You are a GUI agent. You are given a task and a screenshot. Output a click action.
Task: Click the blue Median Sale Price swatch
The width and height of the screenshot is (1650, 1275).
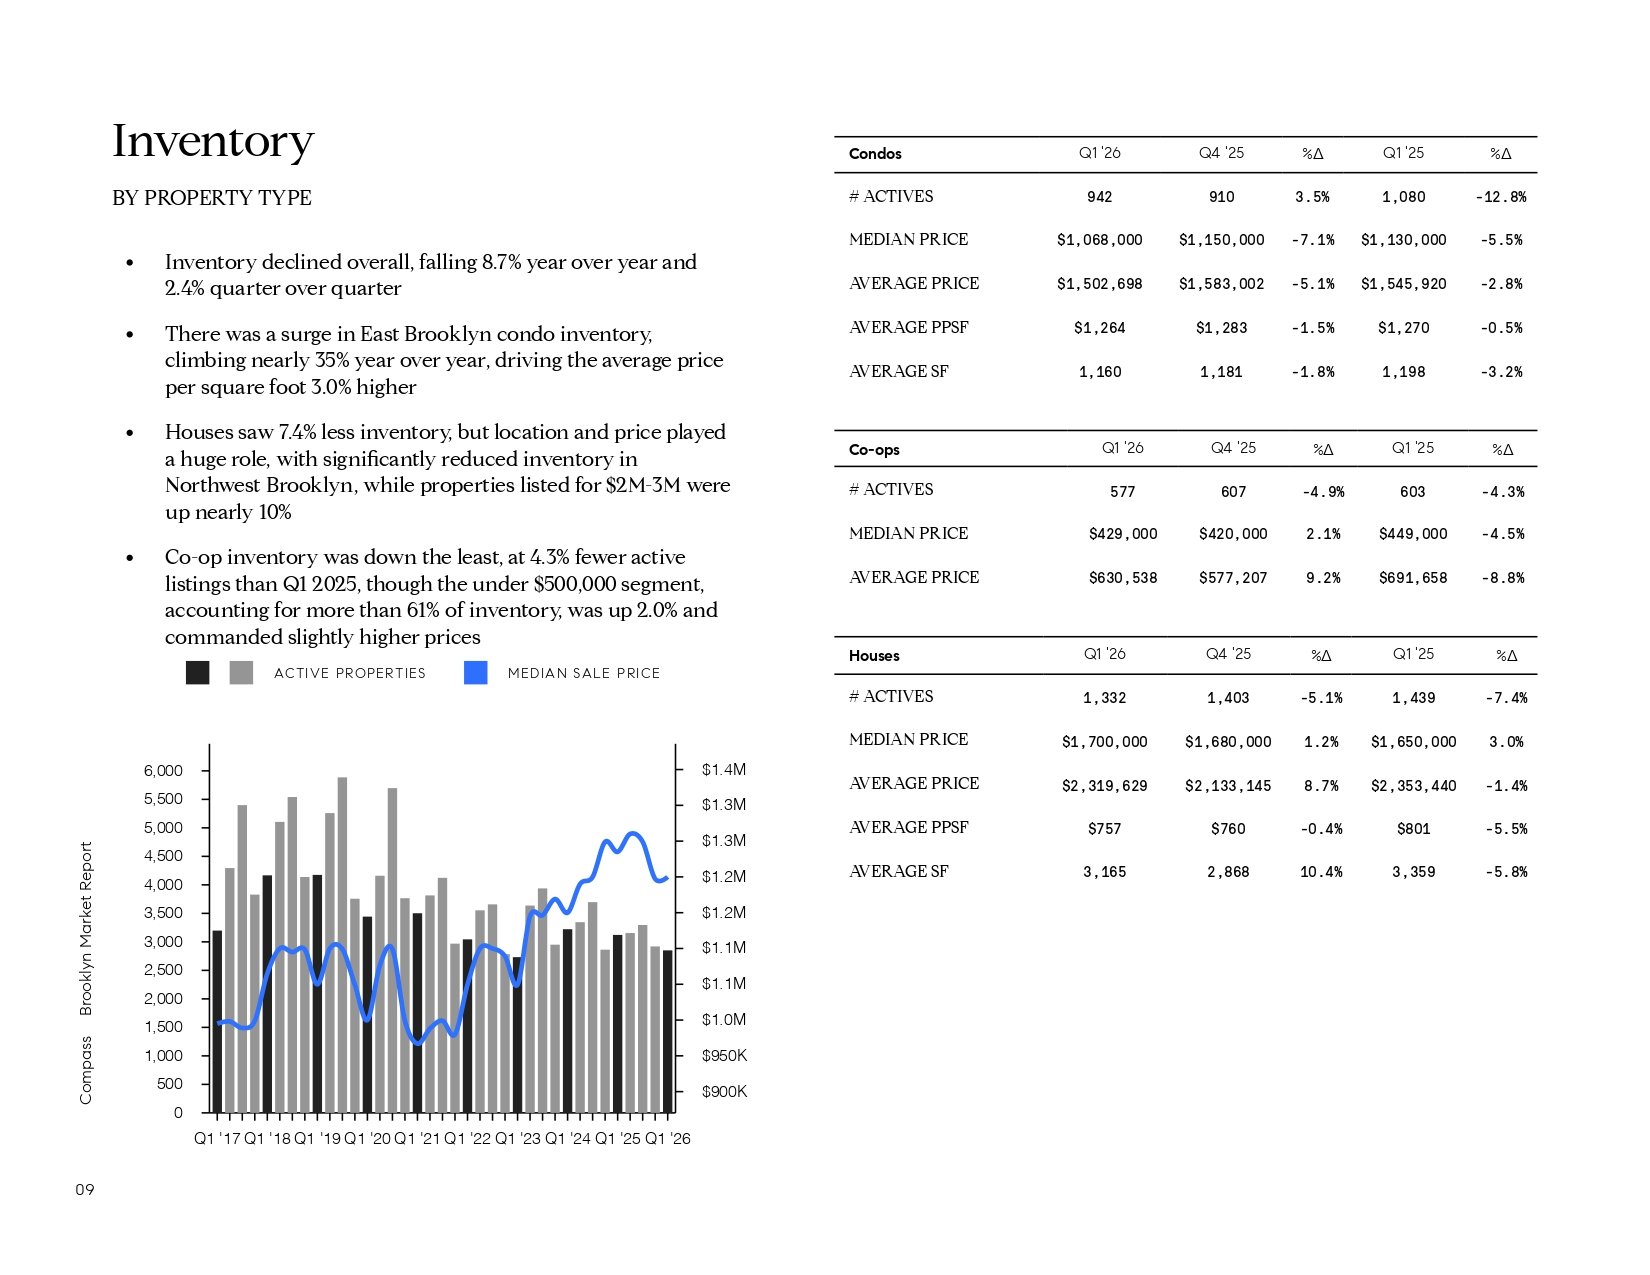click(x=476, y=673)
